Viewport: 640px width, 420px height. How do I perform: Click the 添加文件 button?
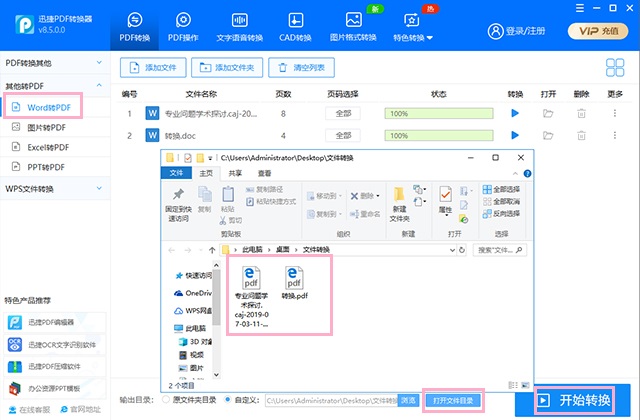(x=153, y=67)
